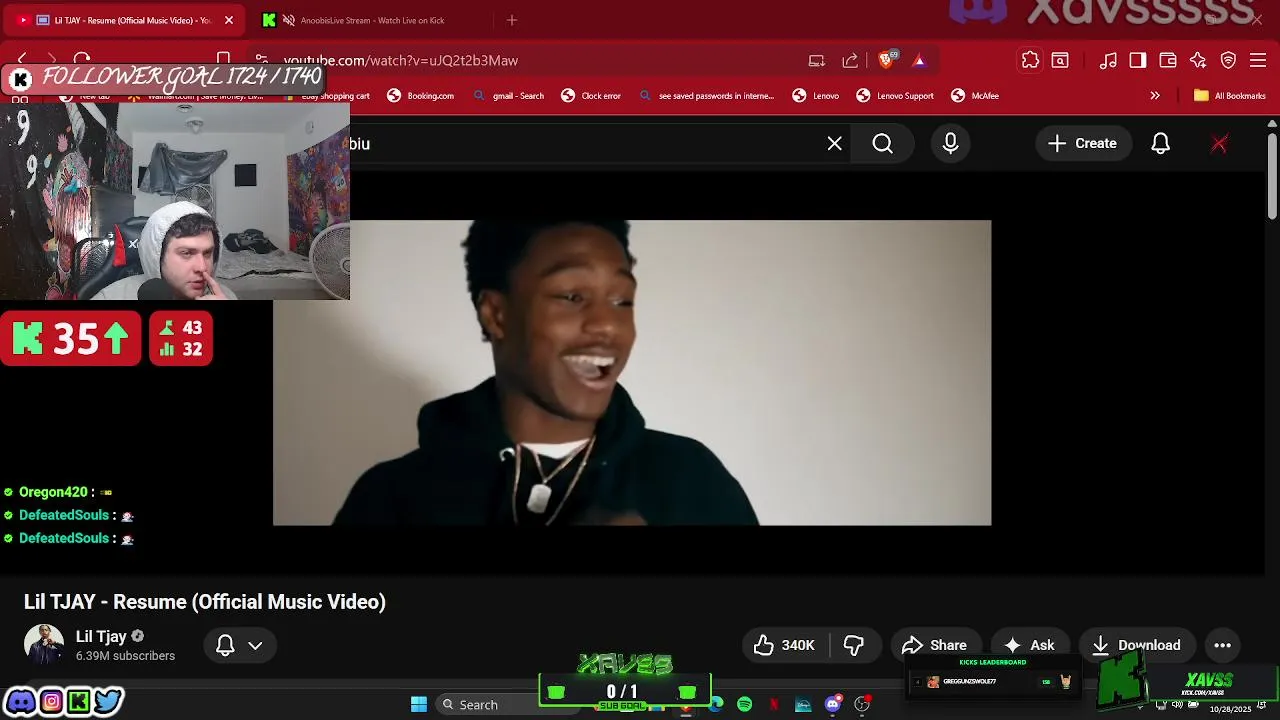
Task: Open the browser hamburger main menu
Action: 1259,61
